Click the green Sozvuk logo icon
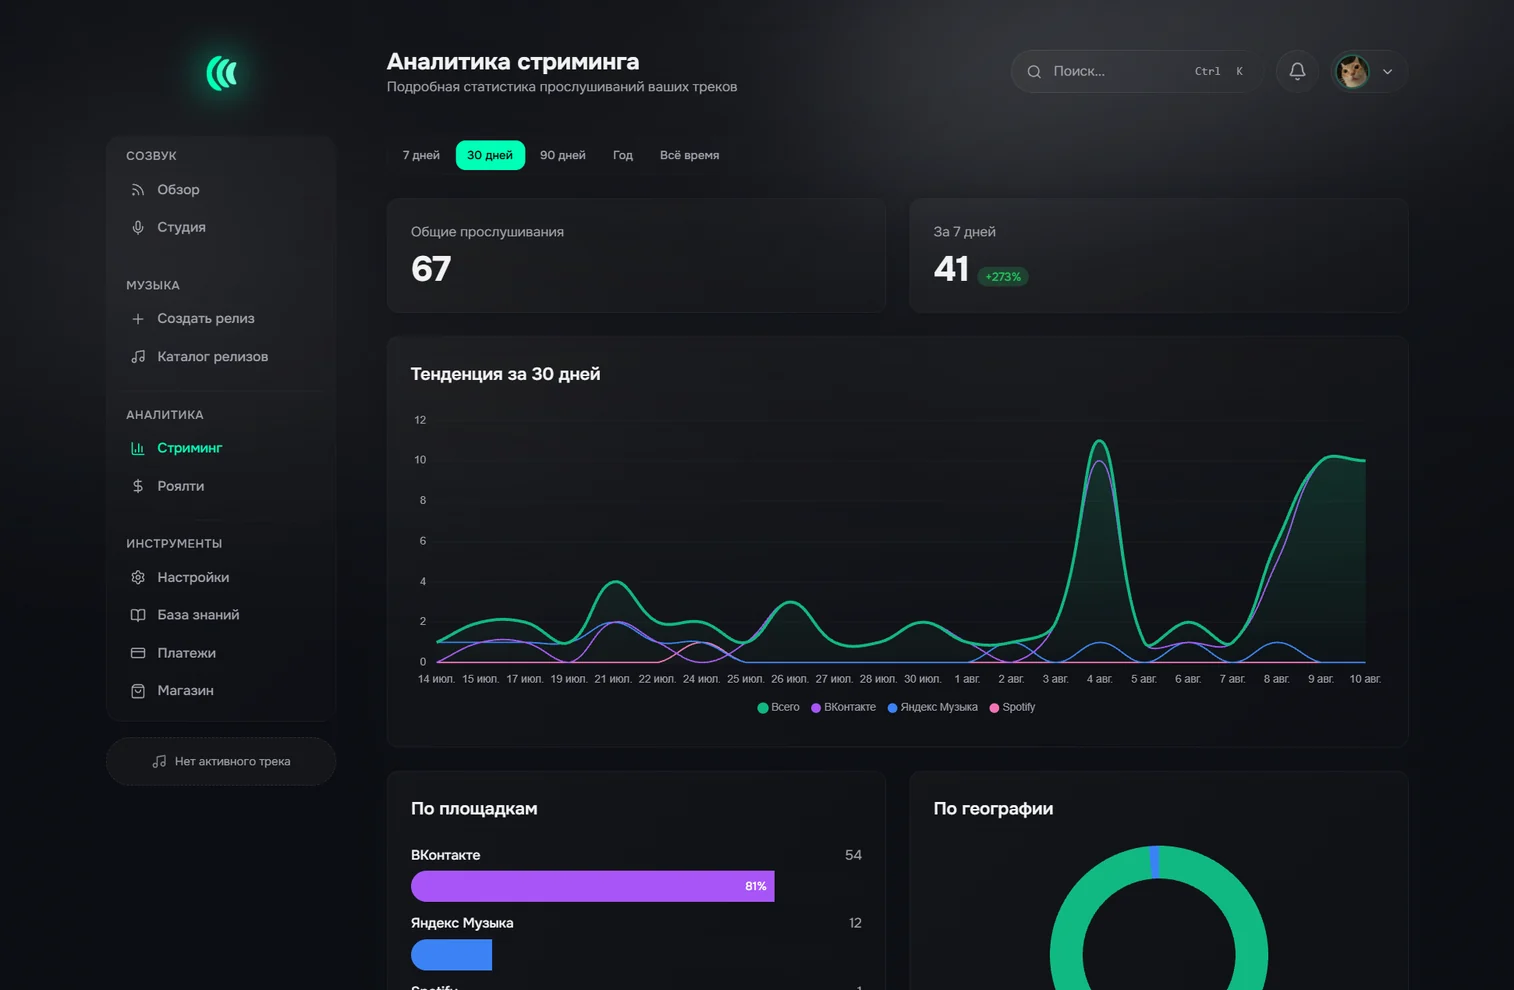Viewport: 1514px width, 990px height. point(222,73)
